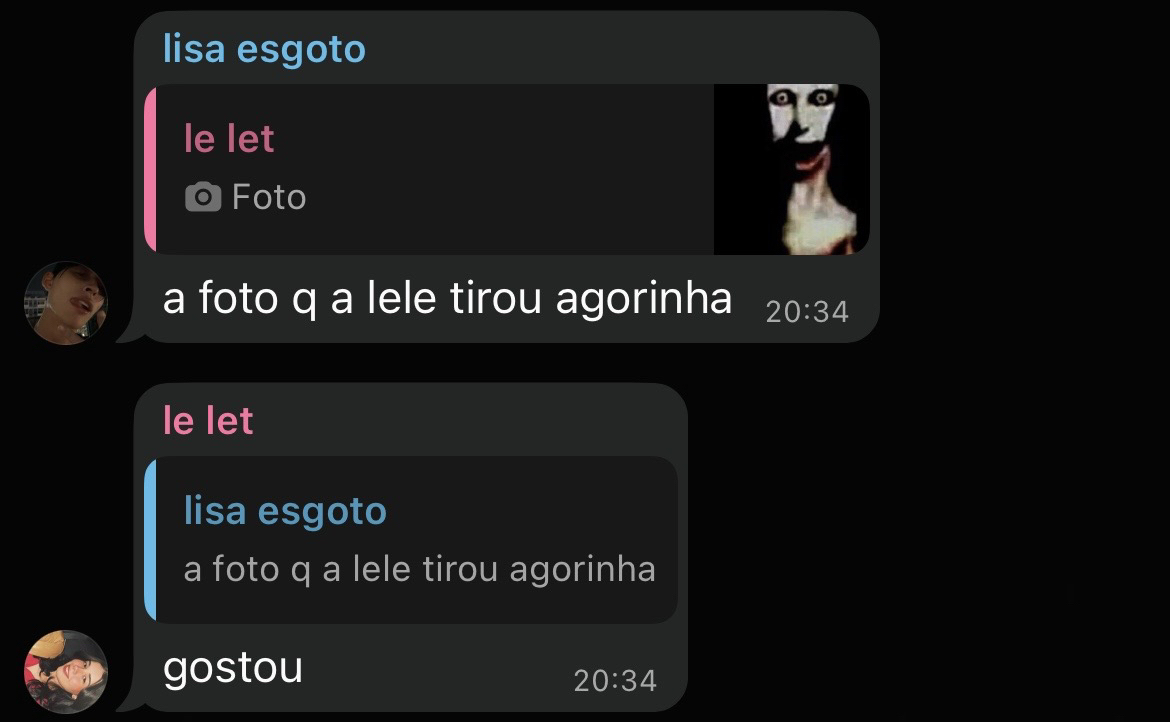Click the 20:34 timestamp on first message
This screenshot has height=722, width=1170.
pyautogui.click(x=807, y=312)
